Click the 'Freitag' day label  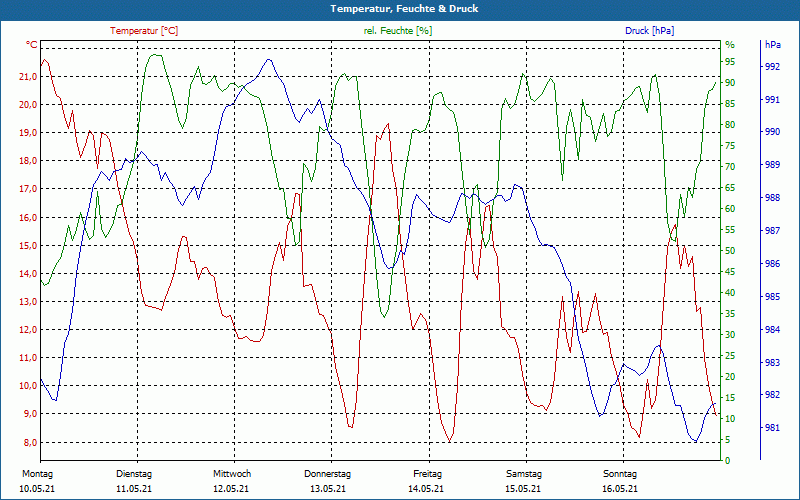click(428, 474)
